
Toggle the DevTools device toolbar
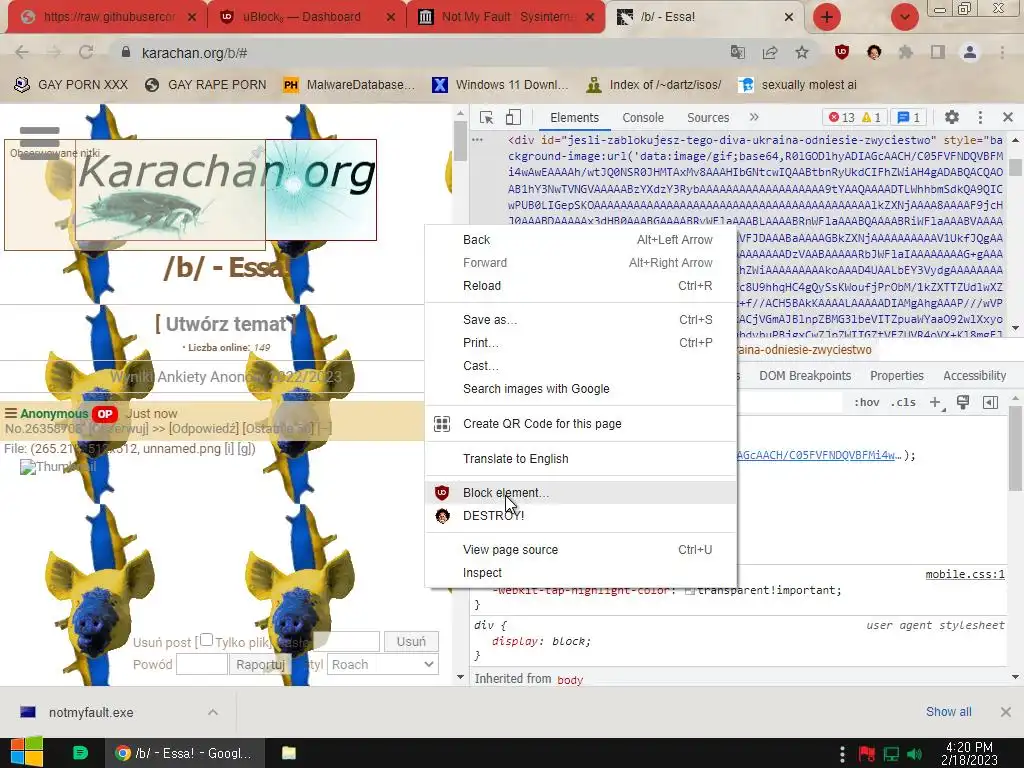(x=513, y=118)
